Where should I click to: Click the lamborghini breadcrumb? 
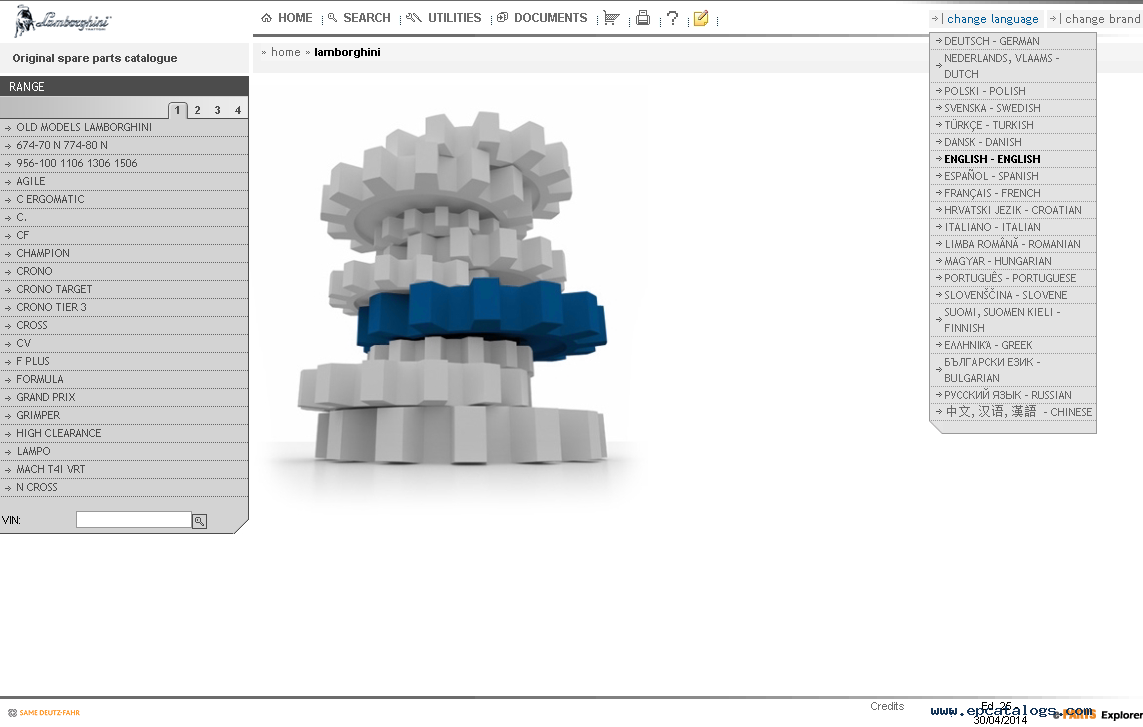coord(347,52)
